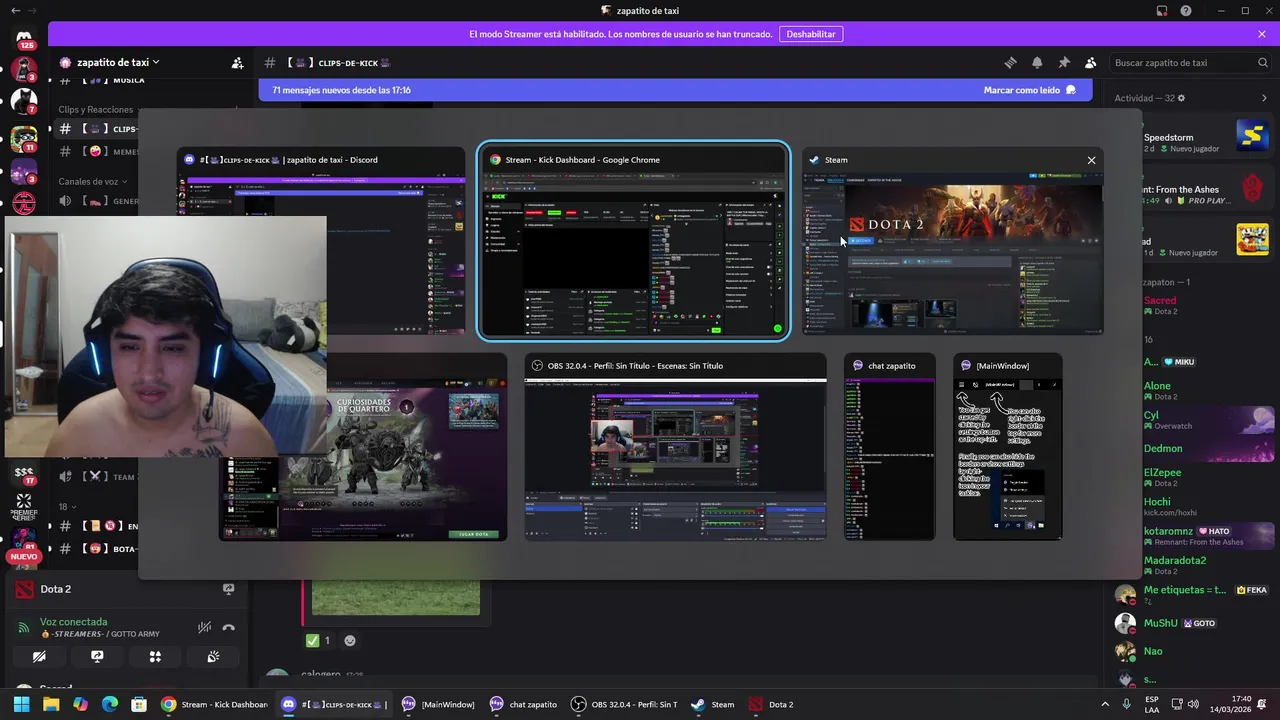The width and height of the screenshot is (1280, 720).
Task: Select Discord window thumbnail in switcher
Action: [x=321, y=240]
